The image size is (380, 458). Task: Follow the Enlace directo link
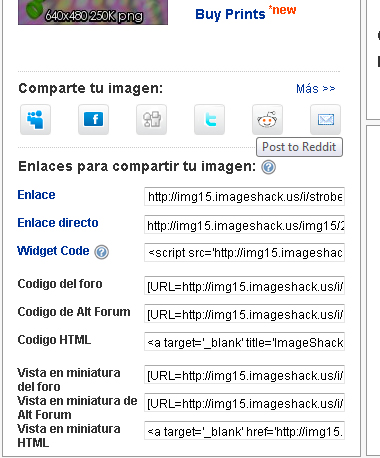(58, 223)
